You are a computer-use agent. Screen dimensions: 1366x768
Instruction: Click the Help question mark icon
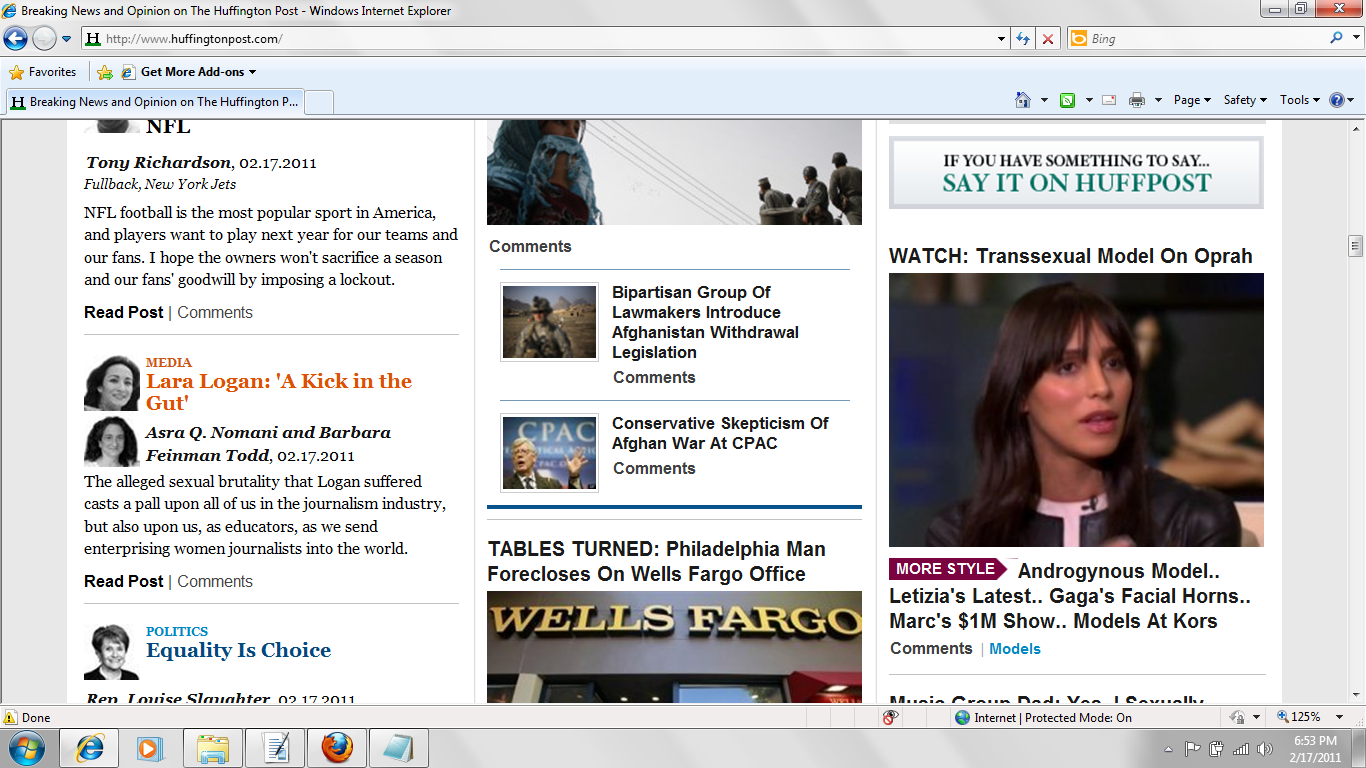click(1337, 100)
